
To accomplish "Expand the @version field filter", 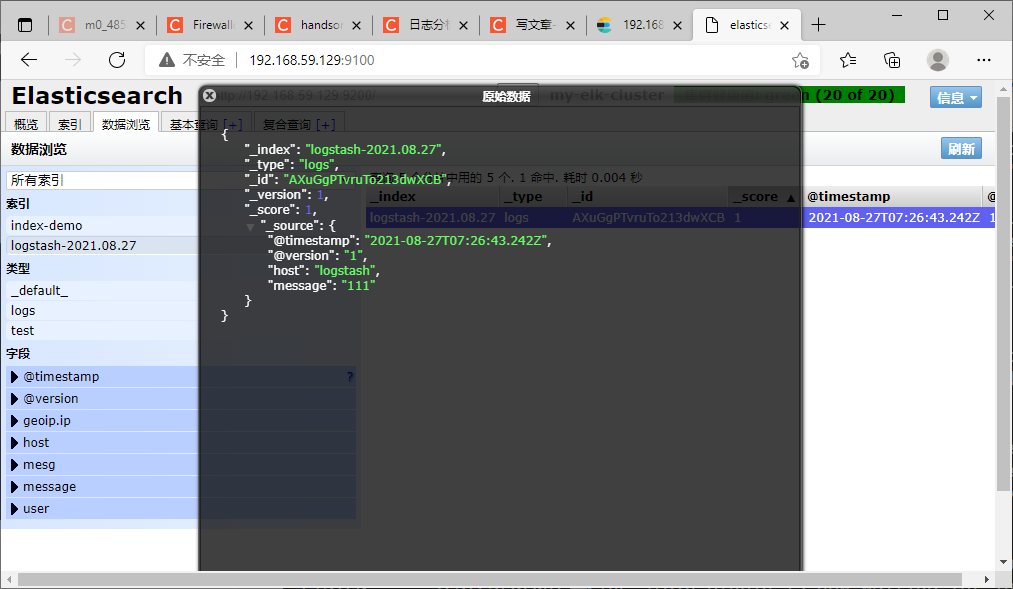I will tap(14, 398).
